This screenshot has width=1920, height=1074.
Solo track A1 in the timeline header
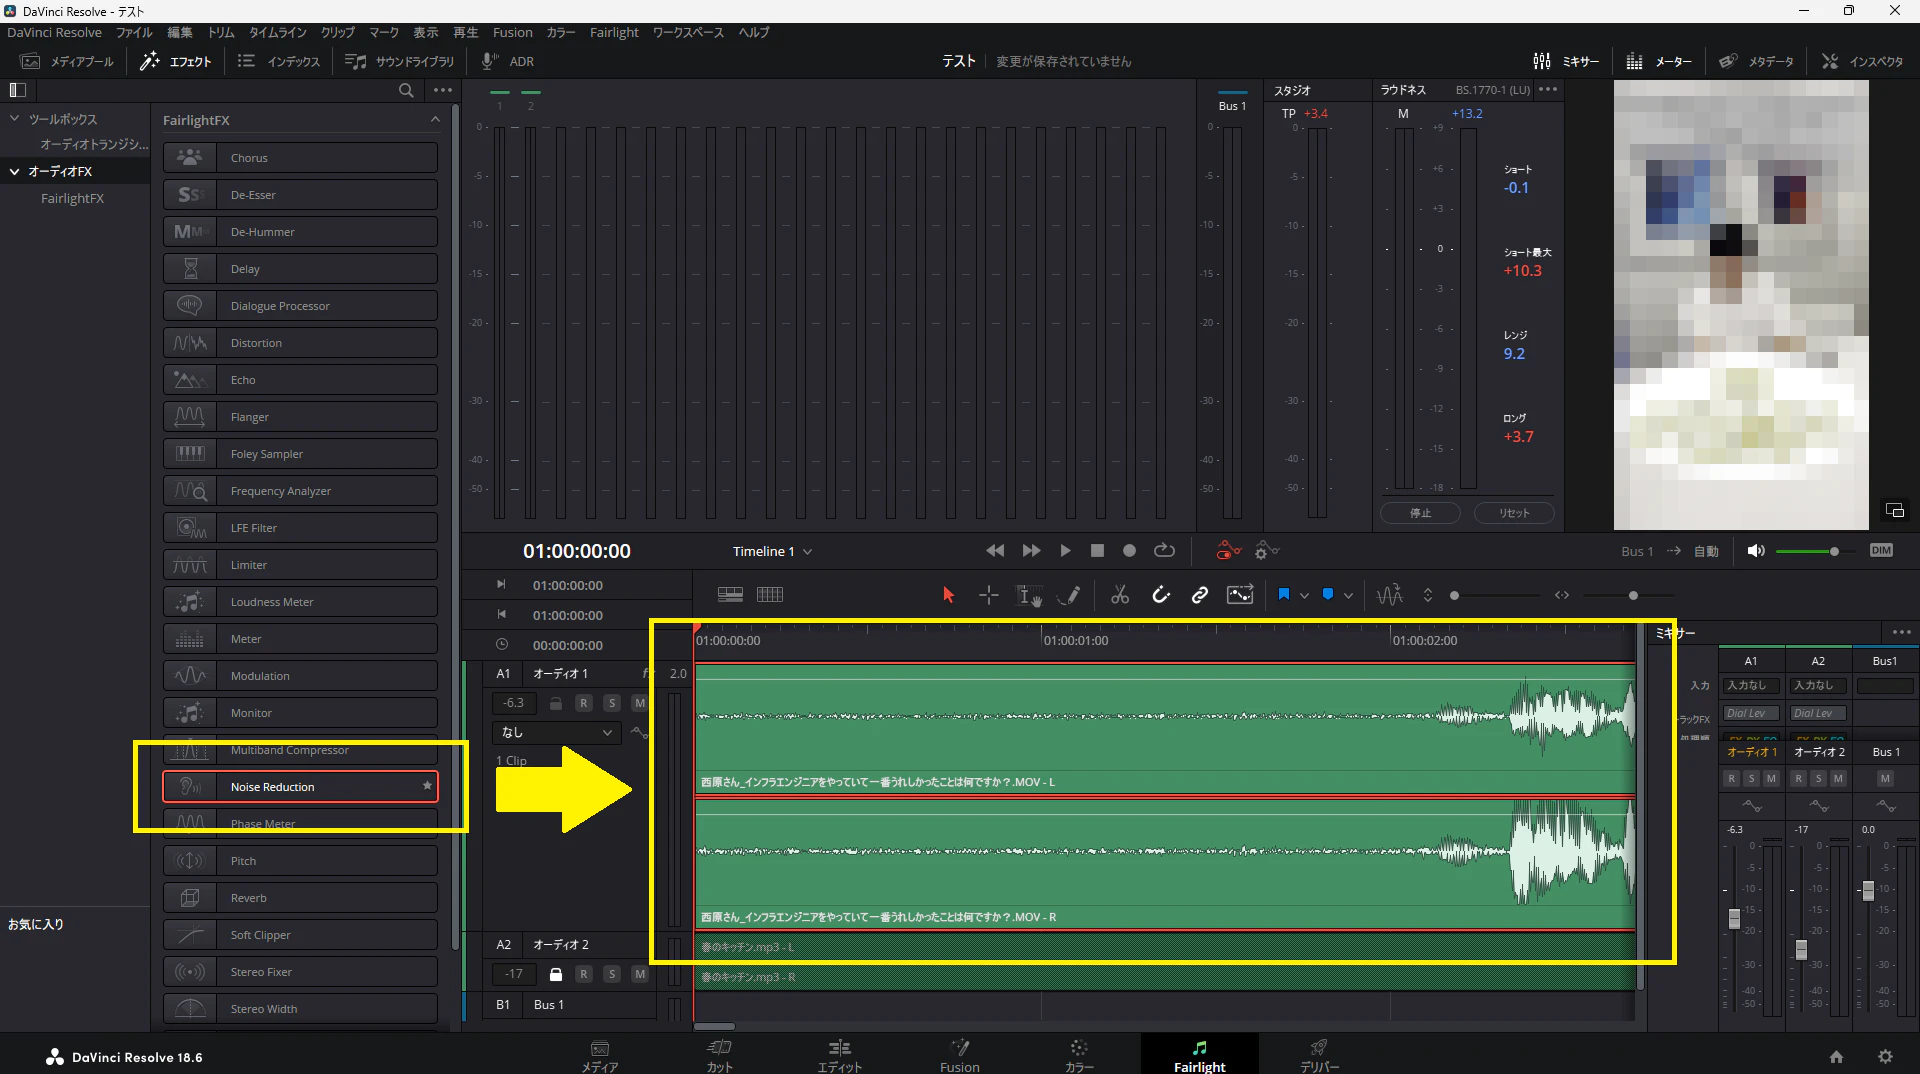coord(612,703)
